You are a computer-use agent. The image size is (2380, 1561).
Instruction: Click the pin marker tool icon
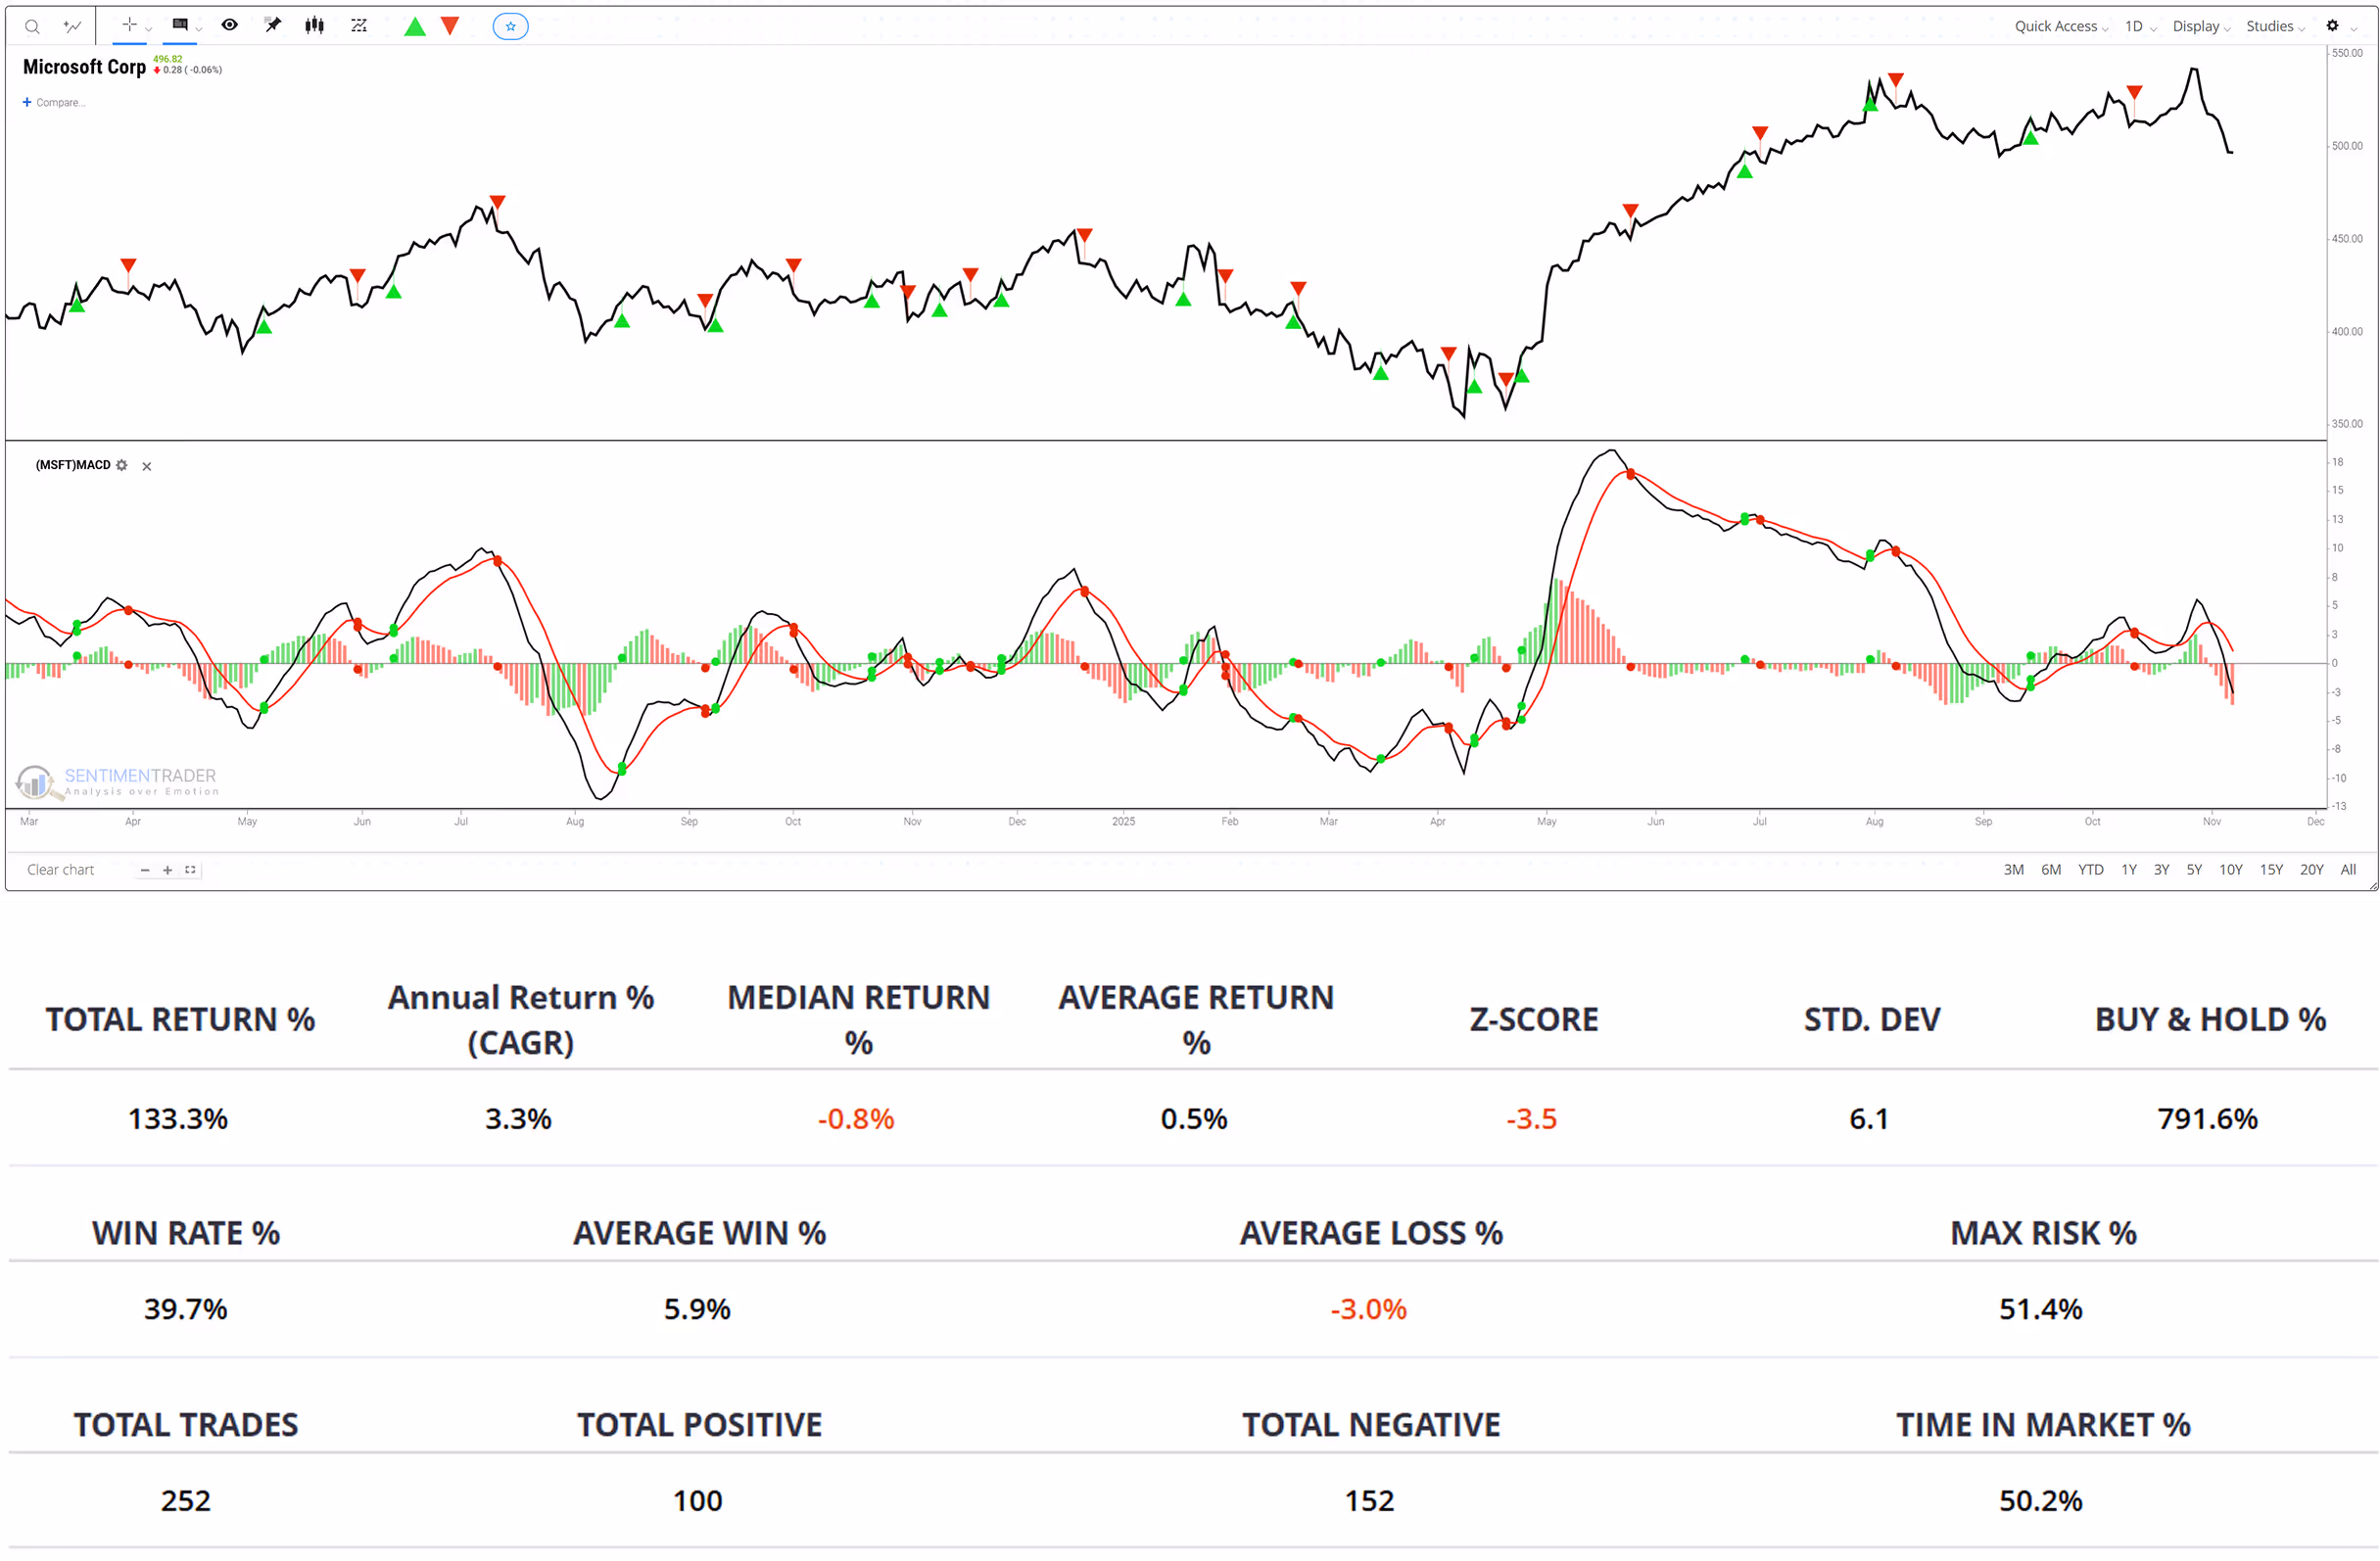click(272, 25)
